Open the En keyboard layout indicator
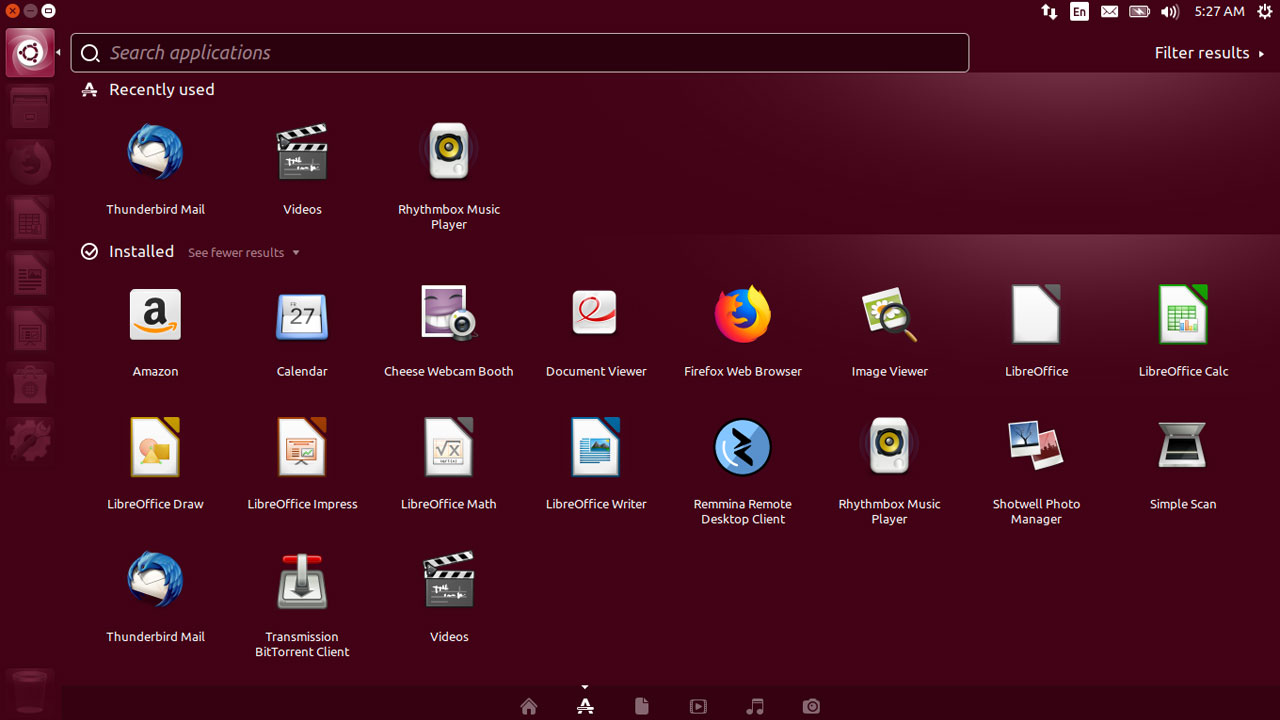1280x720 pixels. coord(1079,12)
